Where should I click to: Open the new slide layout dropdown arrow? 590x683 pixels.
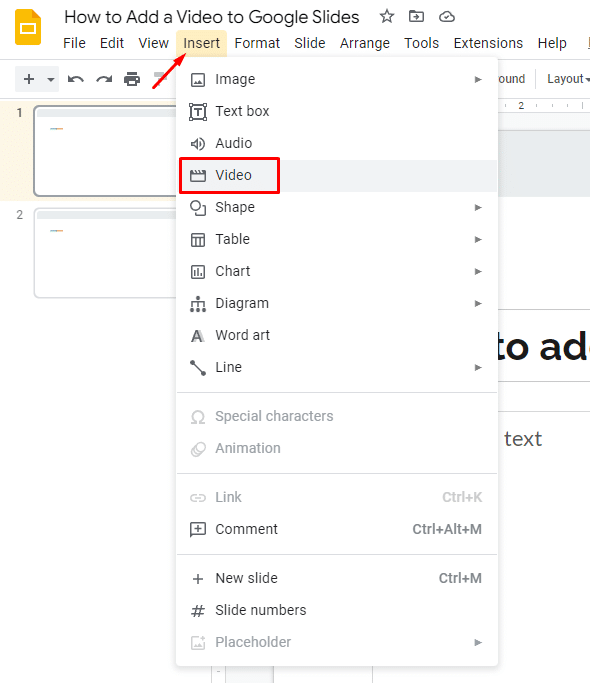(51, 79)
